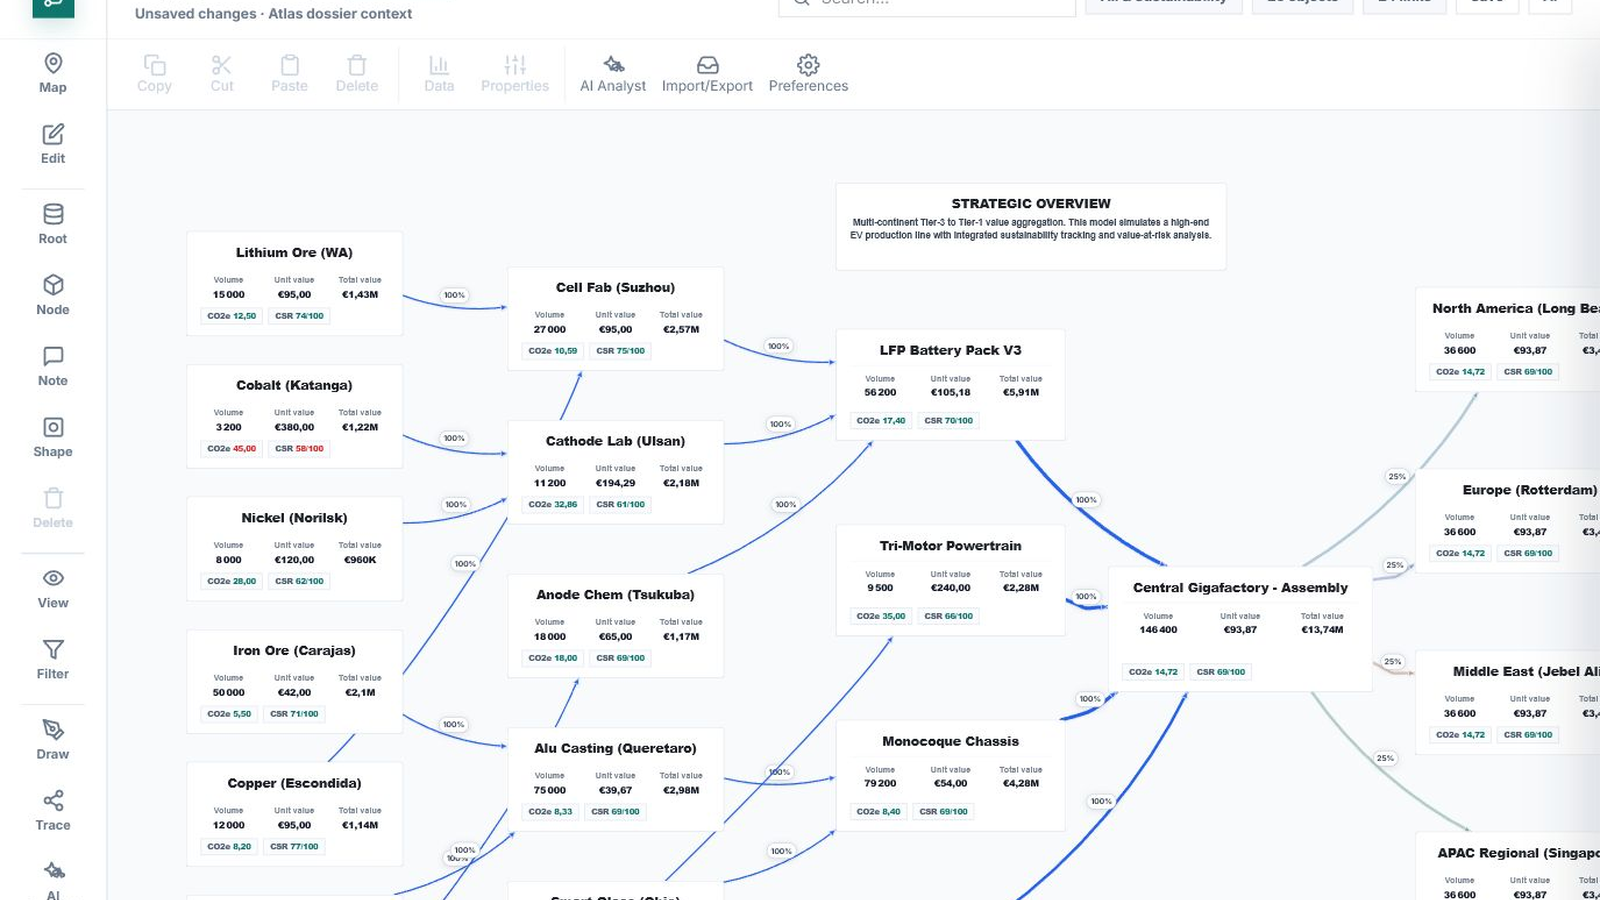Click the 146 400 volume figure
The height and width of the screenshot is (900, 1600).
tap(1158, 630)
